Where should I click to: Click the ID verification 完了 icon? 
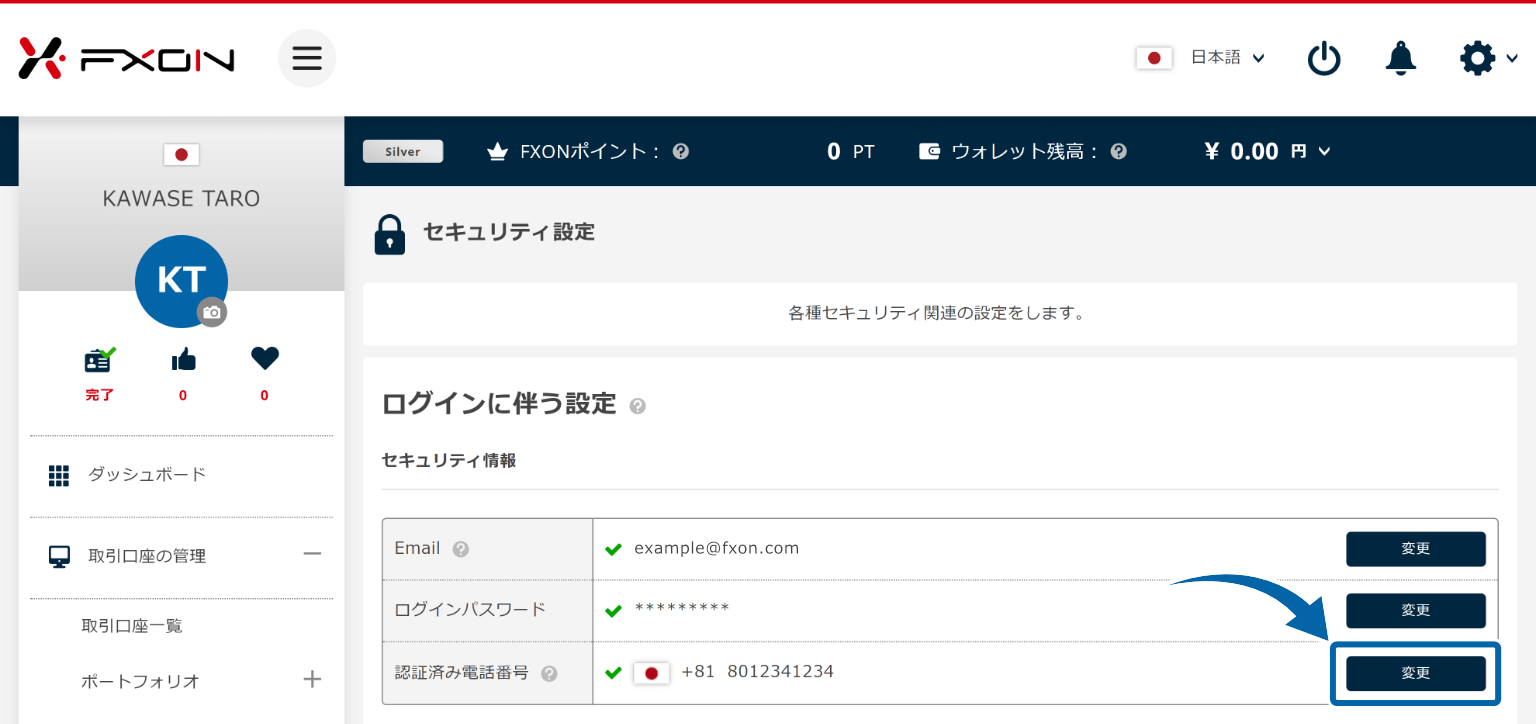point(100,360)
